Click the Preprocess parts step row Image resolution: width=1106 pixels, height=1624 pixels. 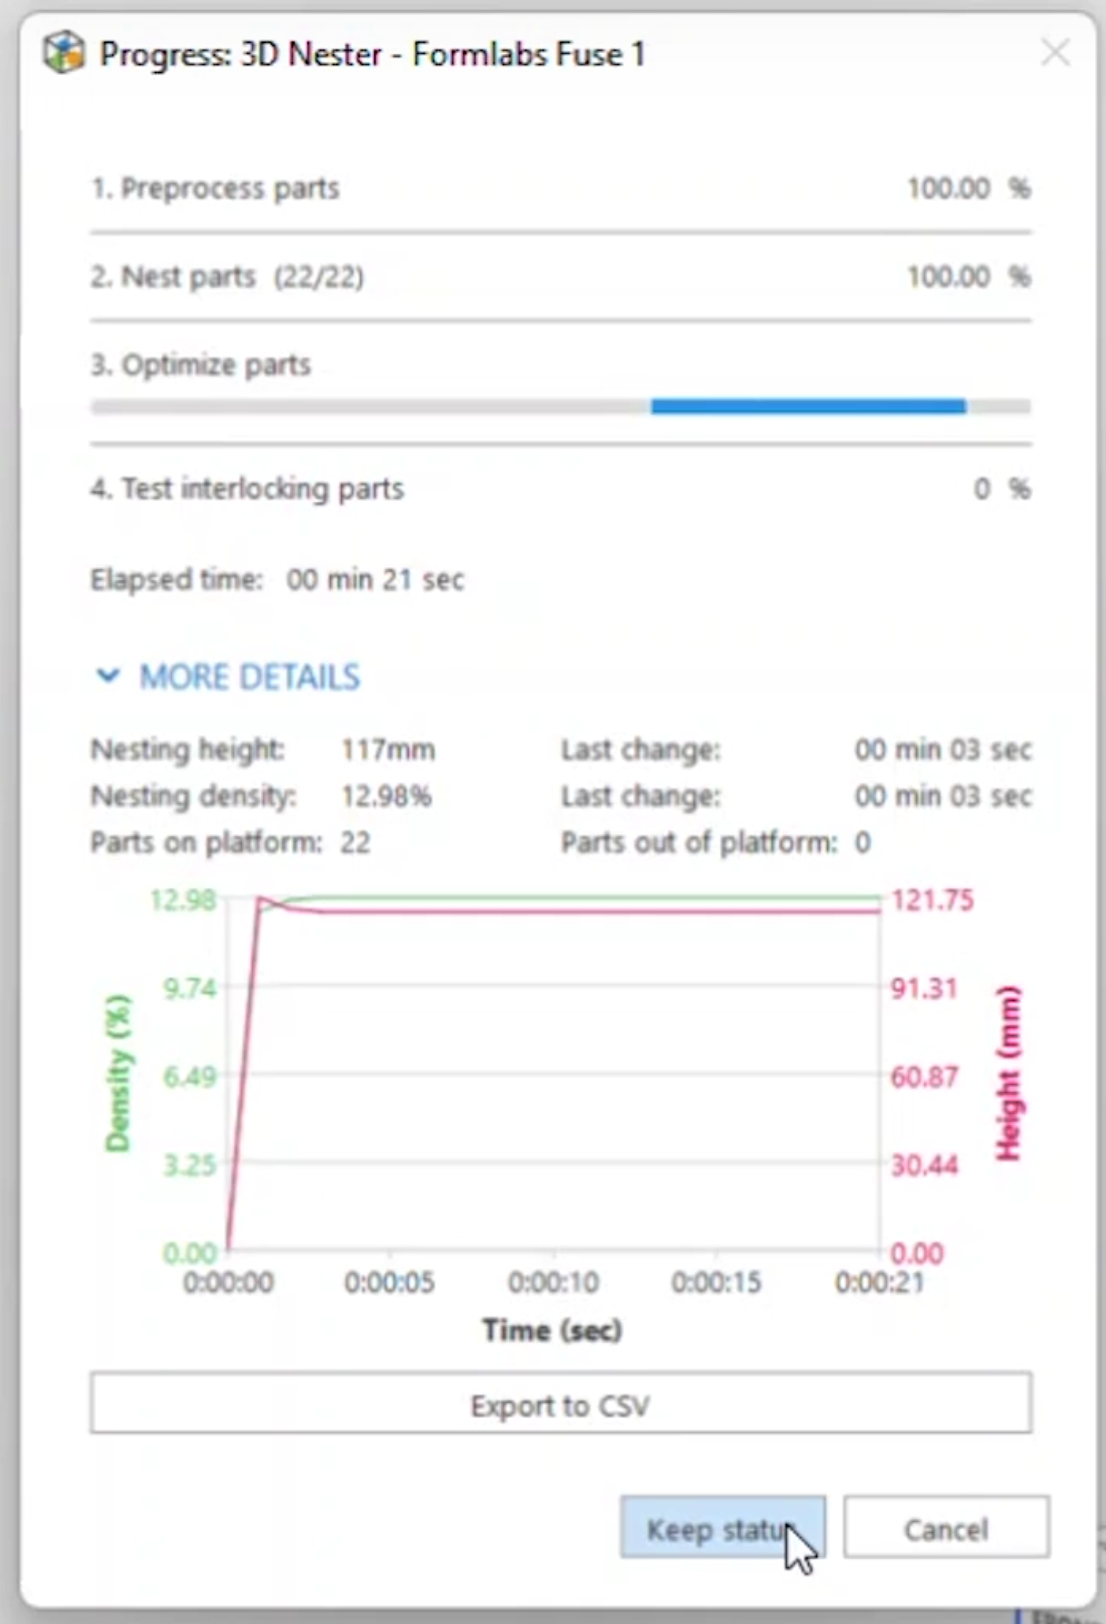[560, 188]
